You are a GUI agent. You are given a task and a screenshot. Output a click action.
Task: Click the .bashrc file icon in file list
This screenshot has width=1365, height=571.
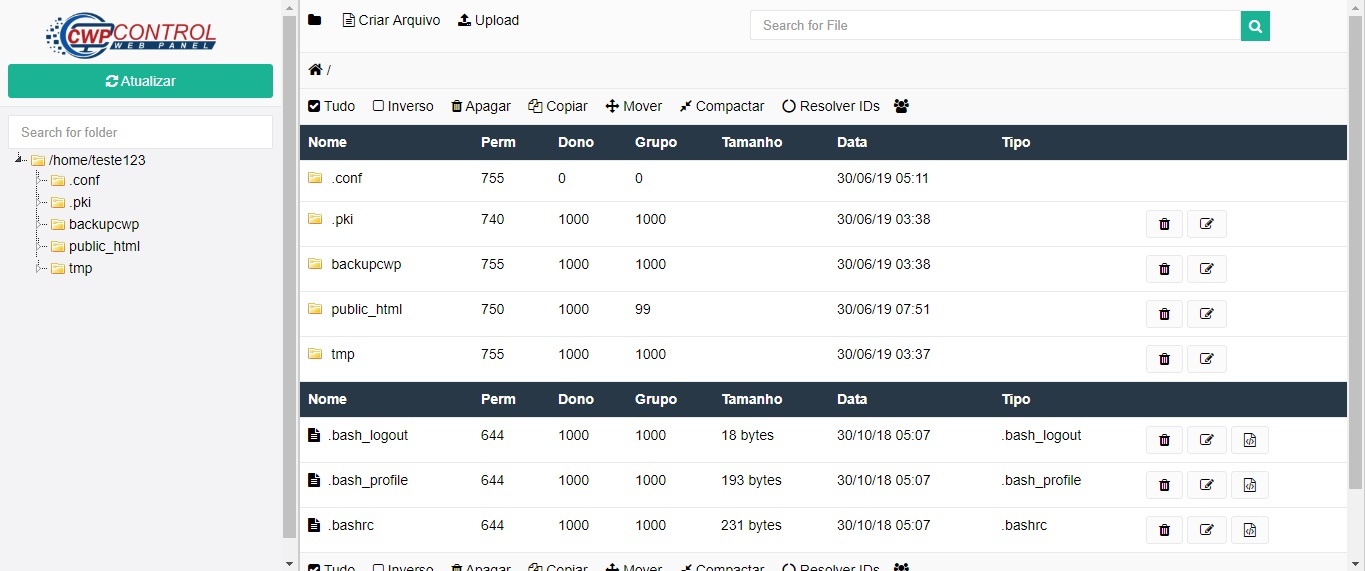click(x=314, y=525)
